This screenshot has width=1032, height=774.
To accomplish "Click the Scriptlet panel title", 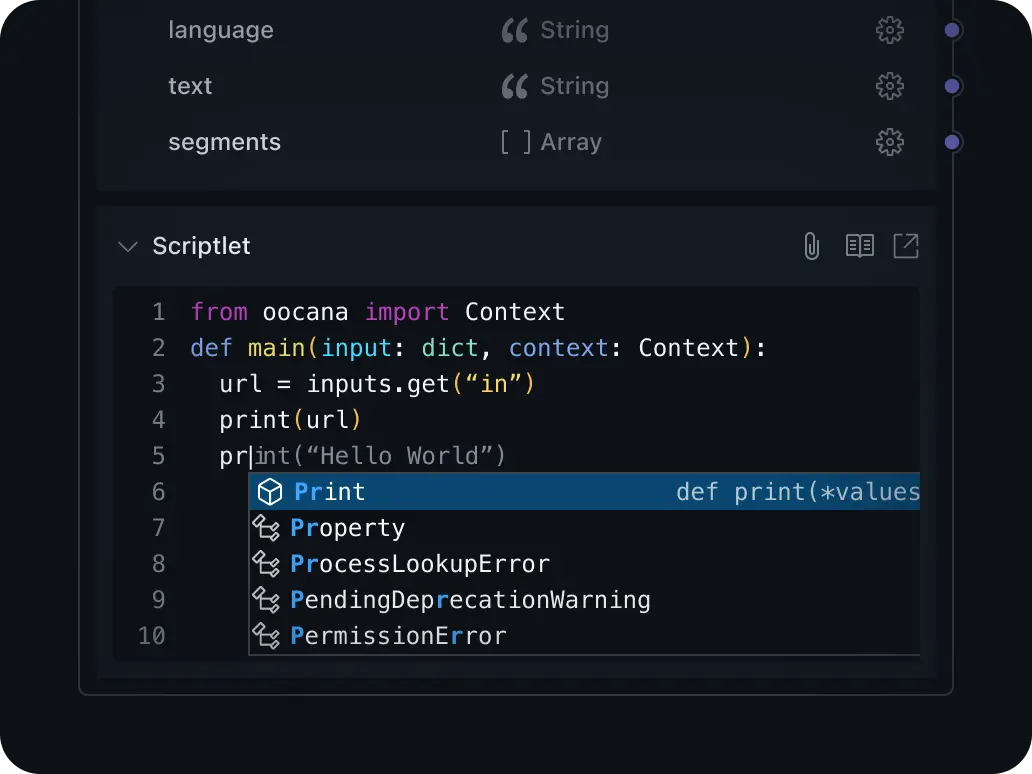I will click(x=201, y=245).
